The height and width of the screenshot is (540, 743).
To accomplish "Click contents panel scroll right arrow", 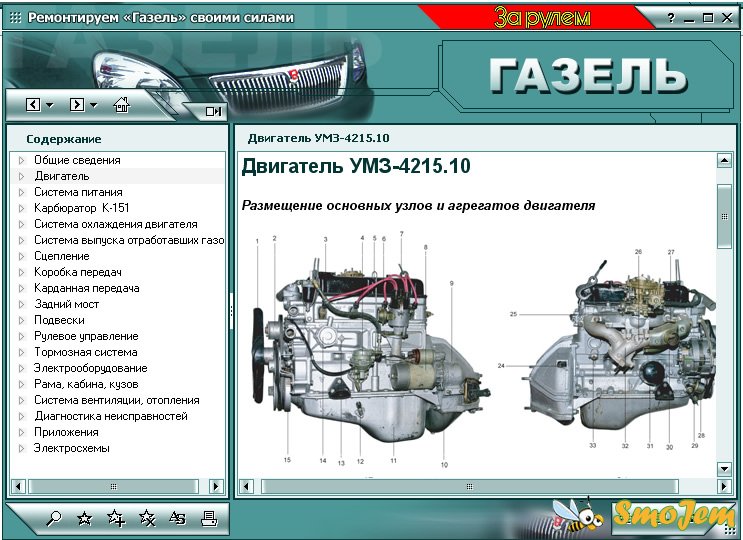I will point(216,486).
